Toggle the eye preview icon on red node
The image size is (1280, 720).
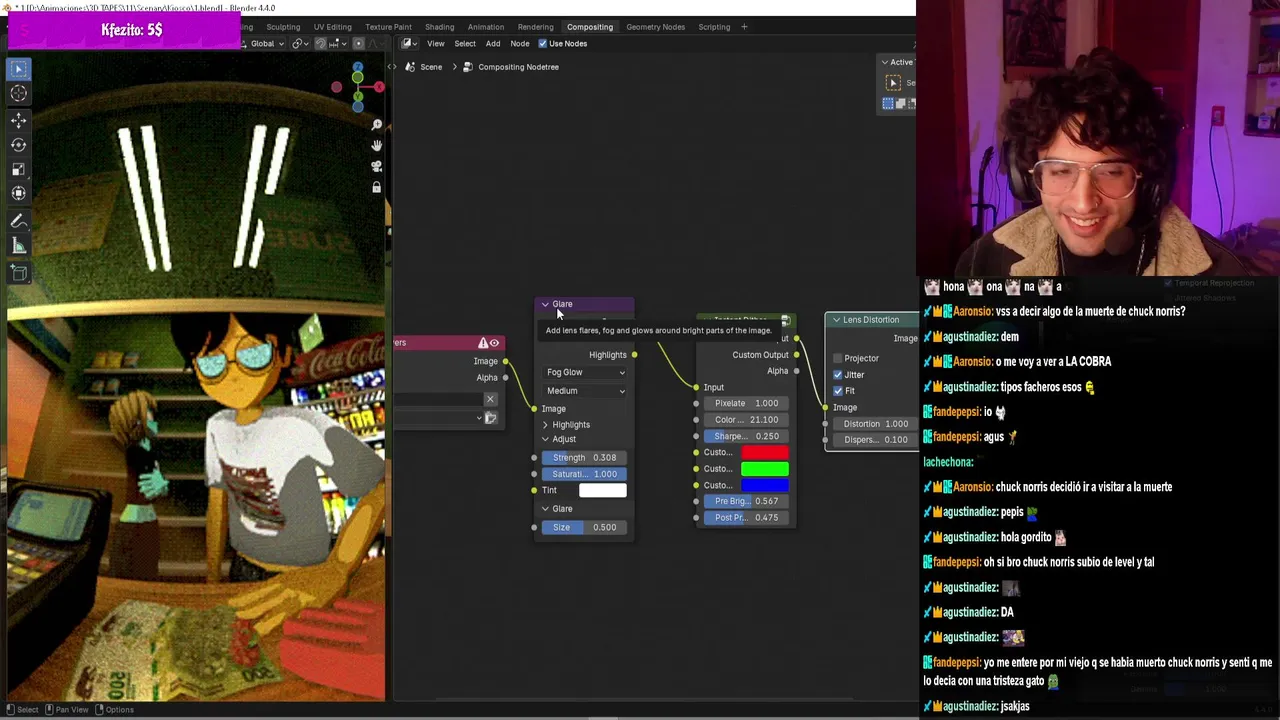pyautogui.click(x=494, y=343)
